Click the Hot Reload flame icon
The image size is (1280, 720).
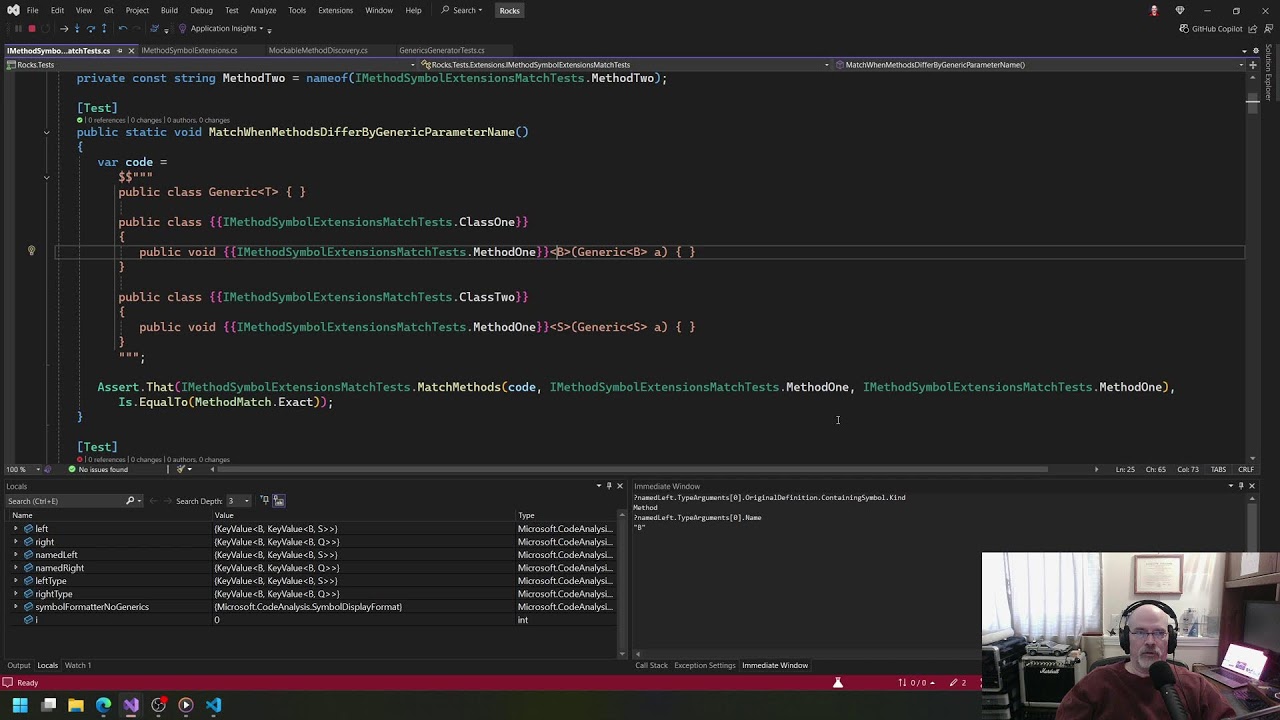154,29
